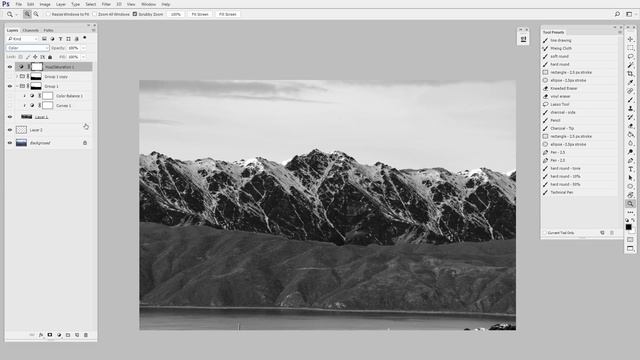
Task: Click the delete layer trash icon
Action: [86, 335]
